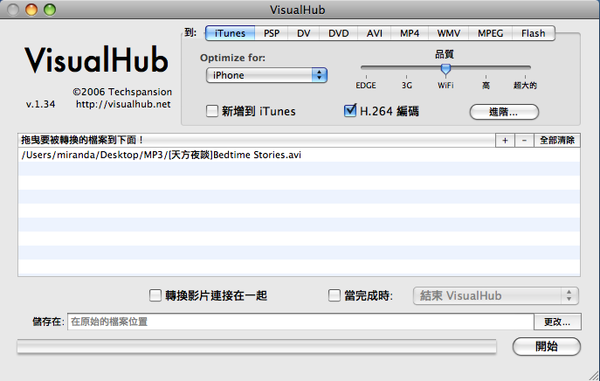Open the 進階... advanced settings button
The image size is (600, 381).
(x=504, y=112)
